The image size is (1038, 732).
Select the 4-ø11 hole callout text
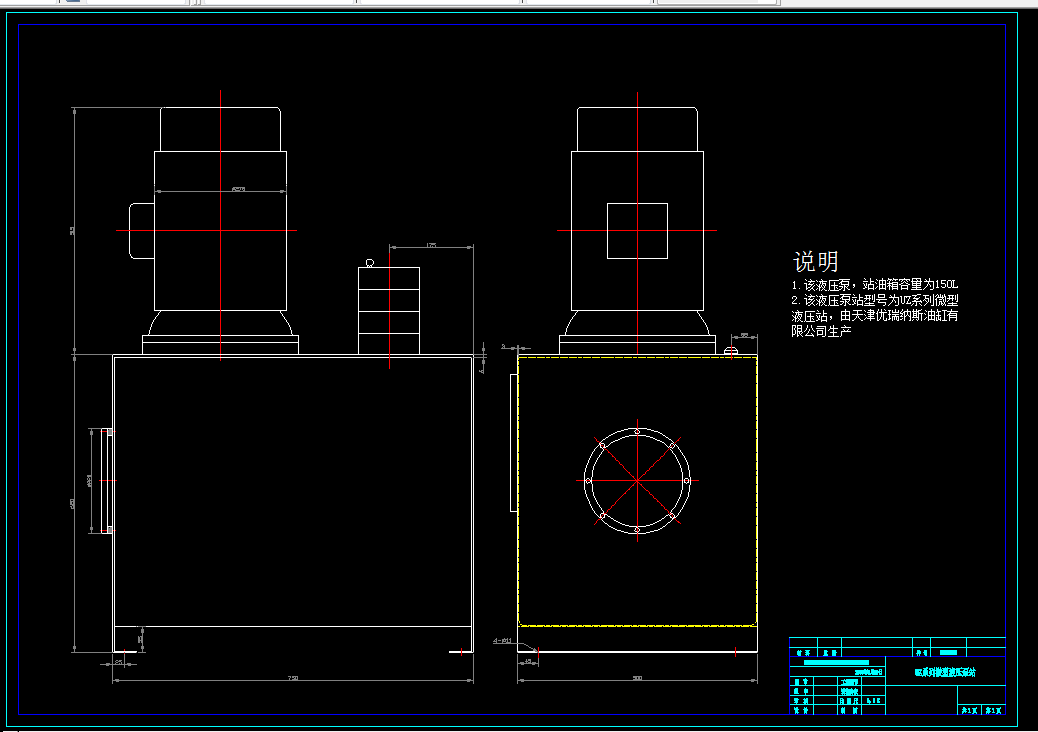tap(502, 641)
